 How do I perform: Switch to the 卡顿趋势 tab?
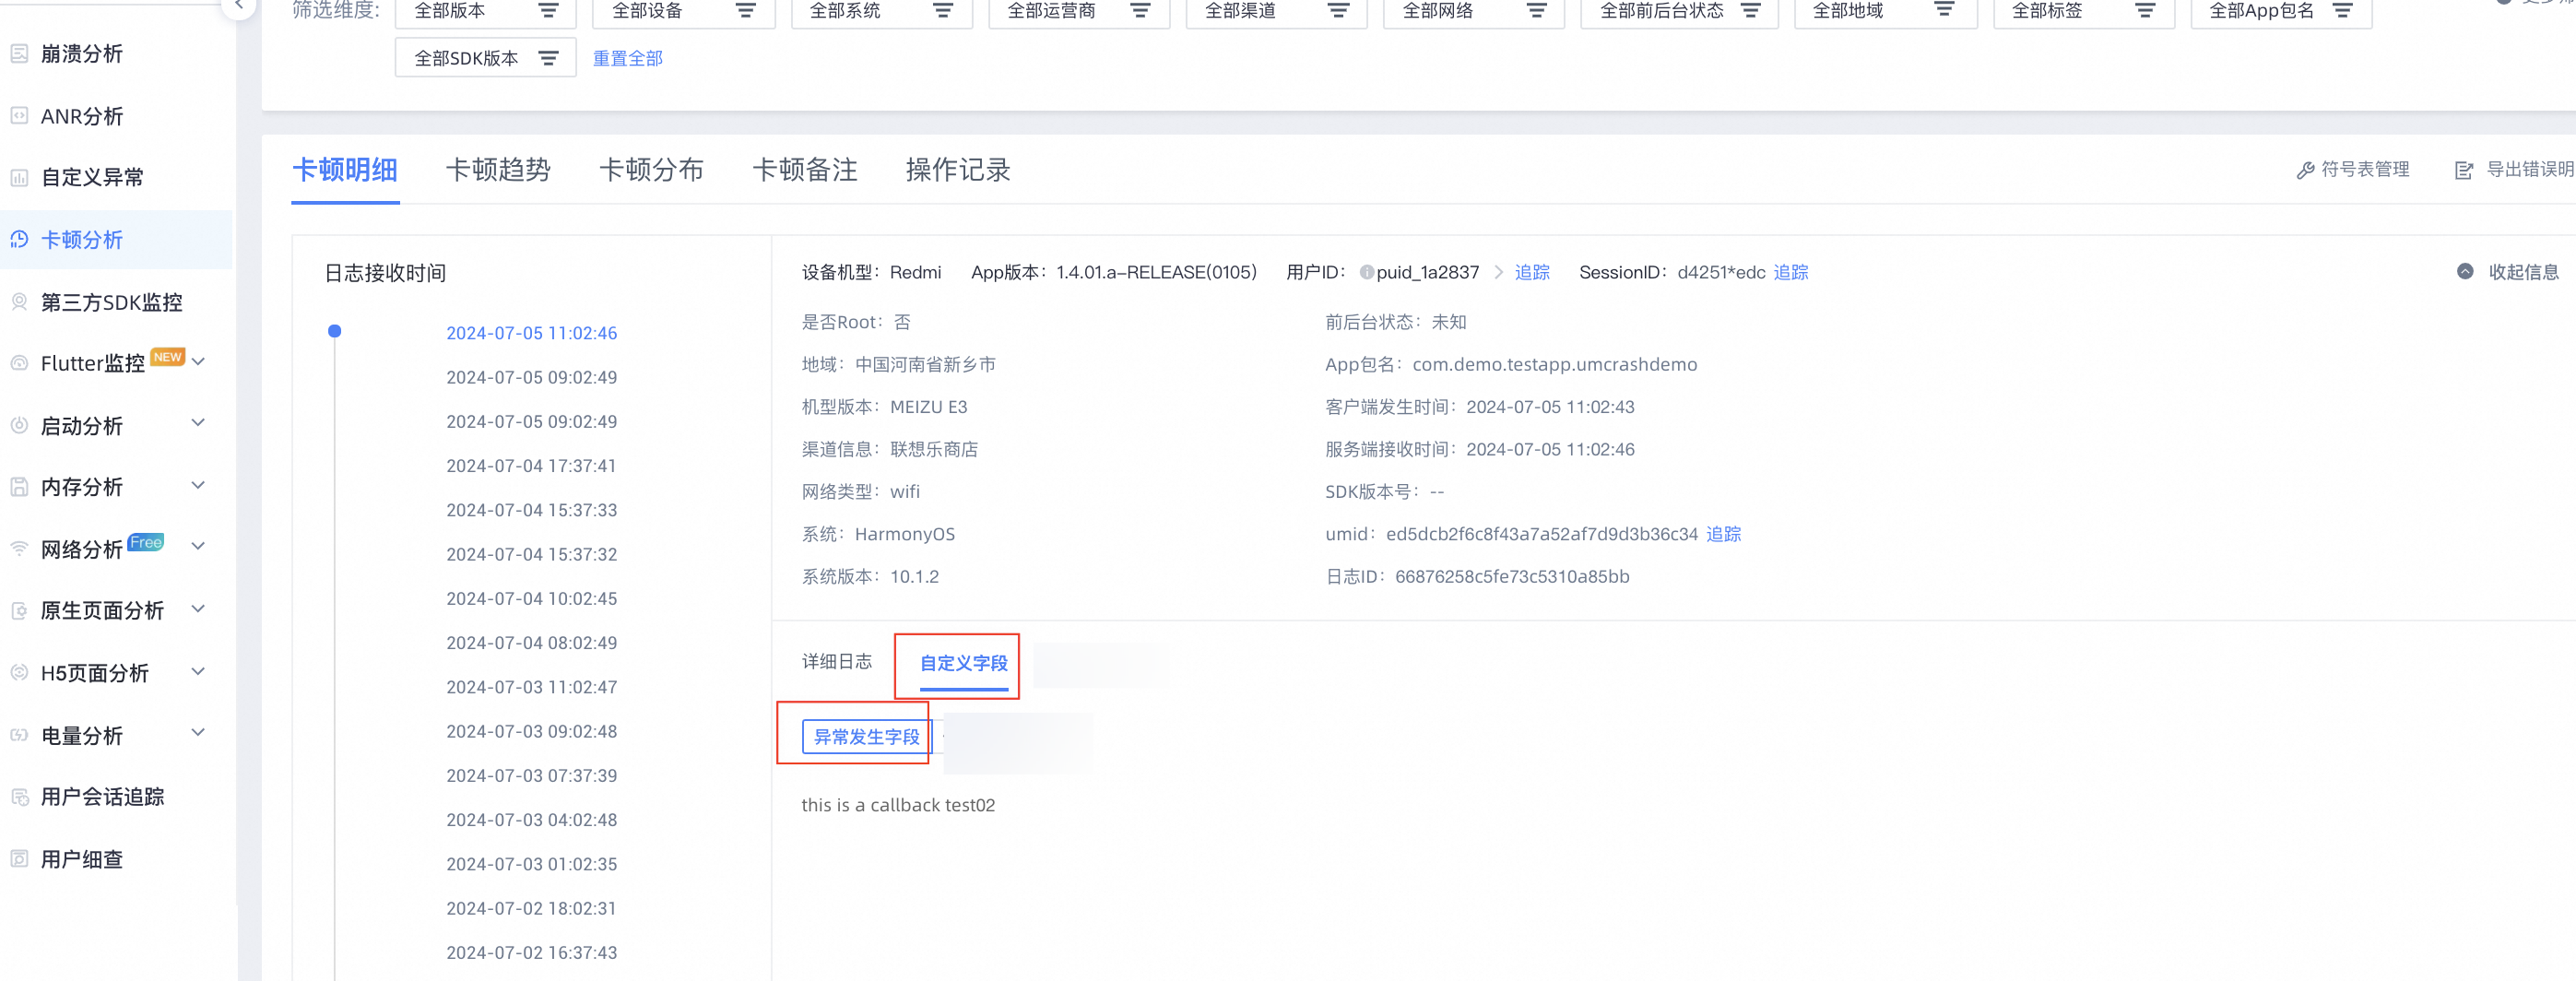[x=498, y=170]
